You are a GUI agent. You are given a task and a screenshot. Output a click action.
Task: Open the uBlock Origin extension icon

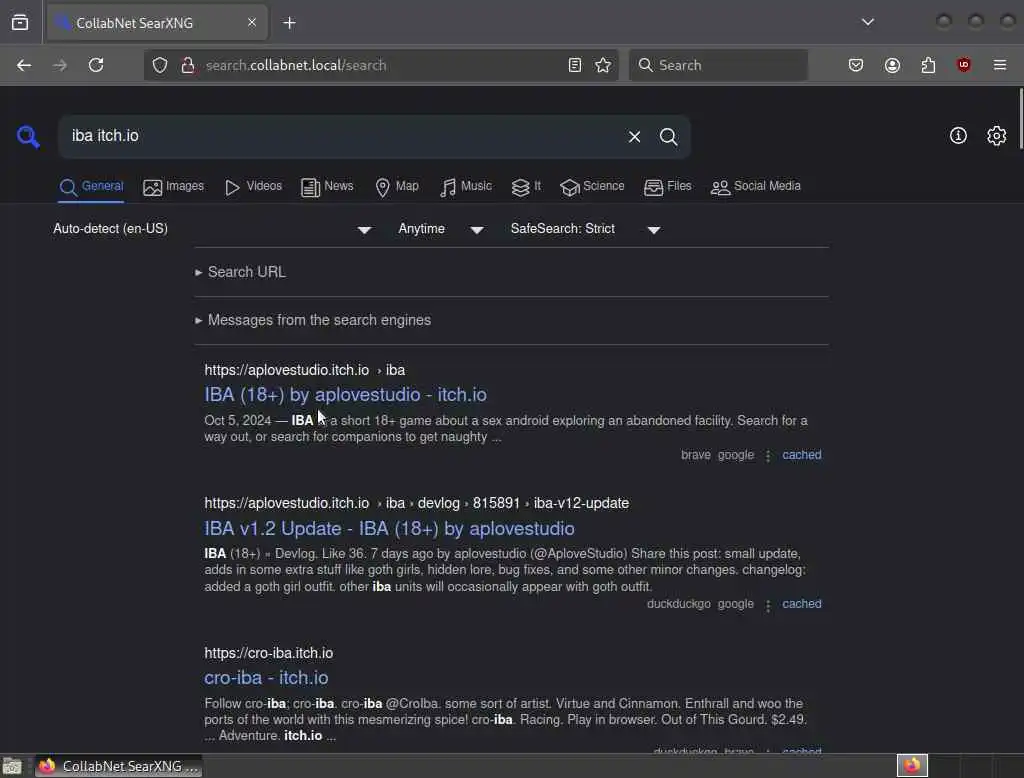pyautogui.click(x=964, y=65)
